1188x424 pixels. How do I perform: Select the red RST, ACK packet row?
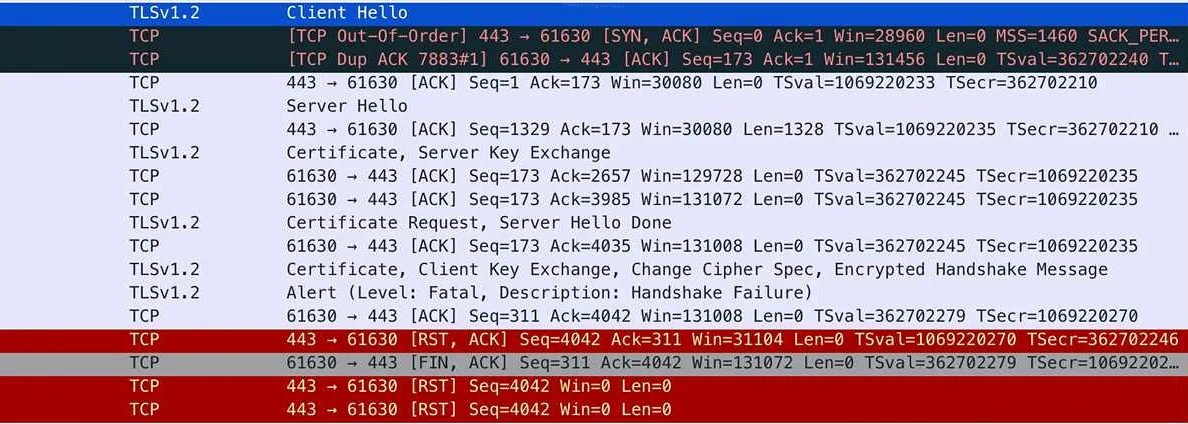594,340
